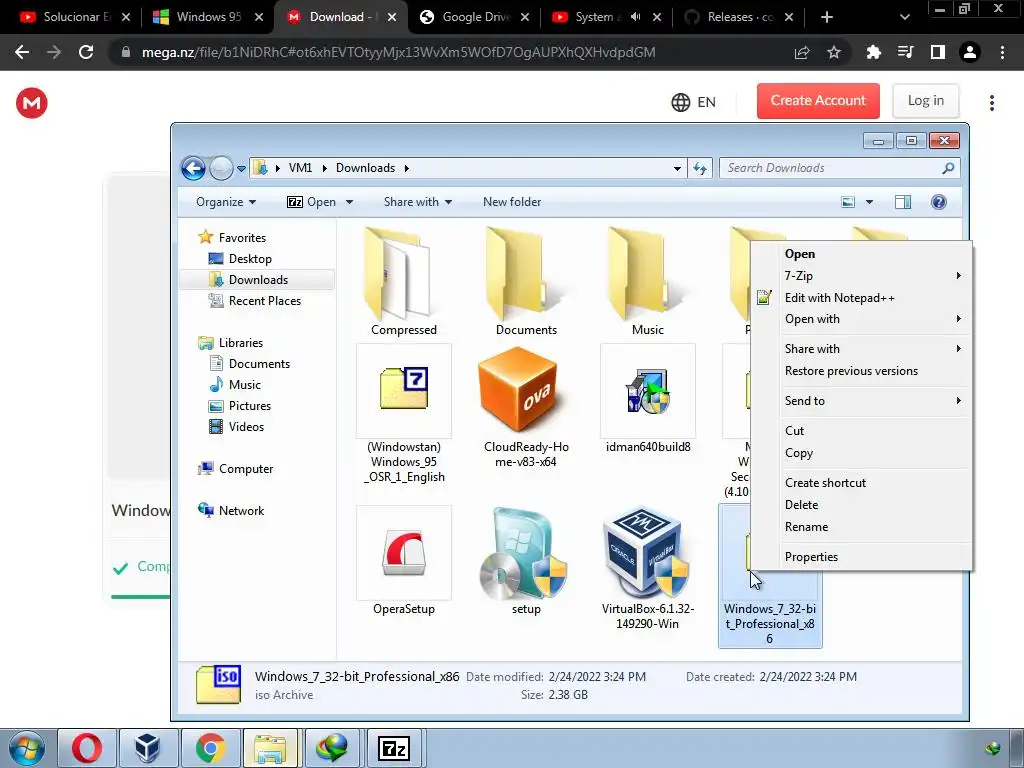Click the Explorer forward navigation arrow
The image size is (1024, 768).
point(221,168)
